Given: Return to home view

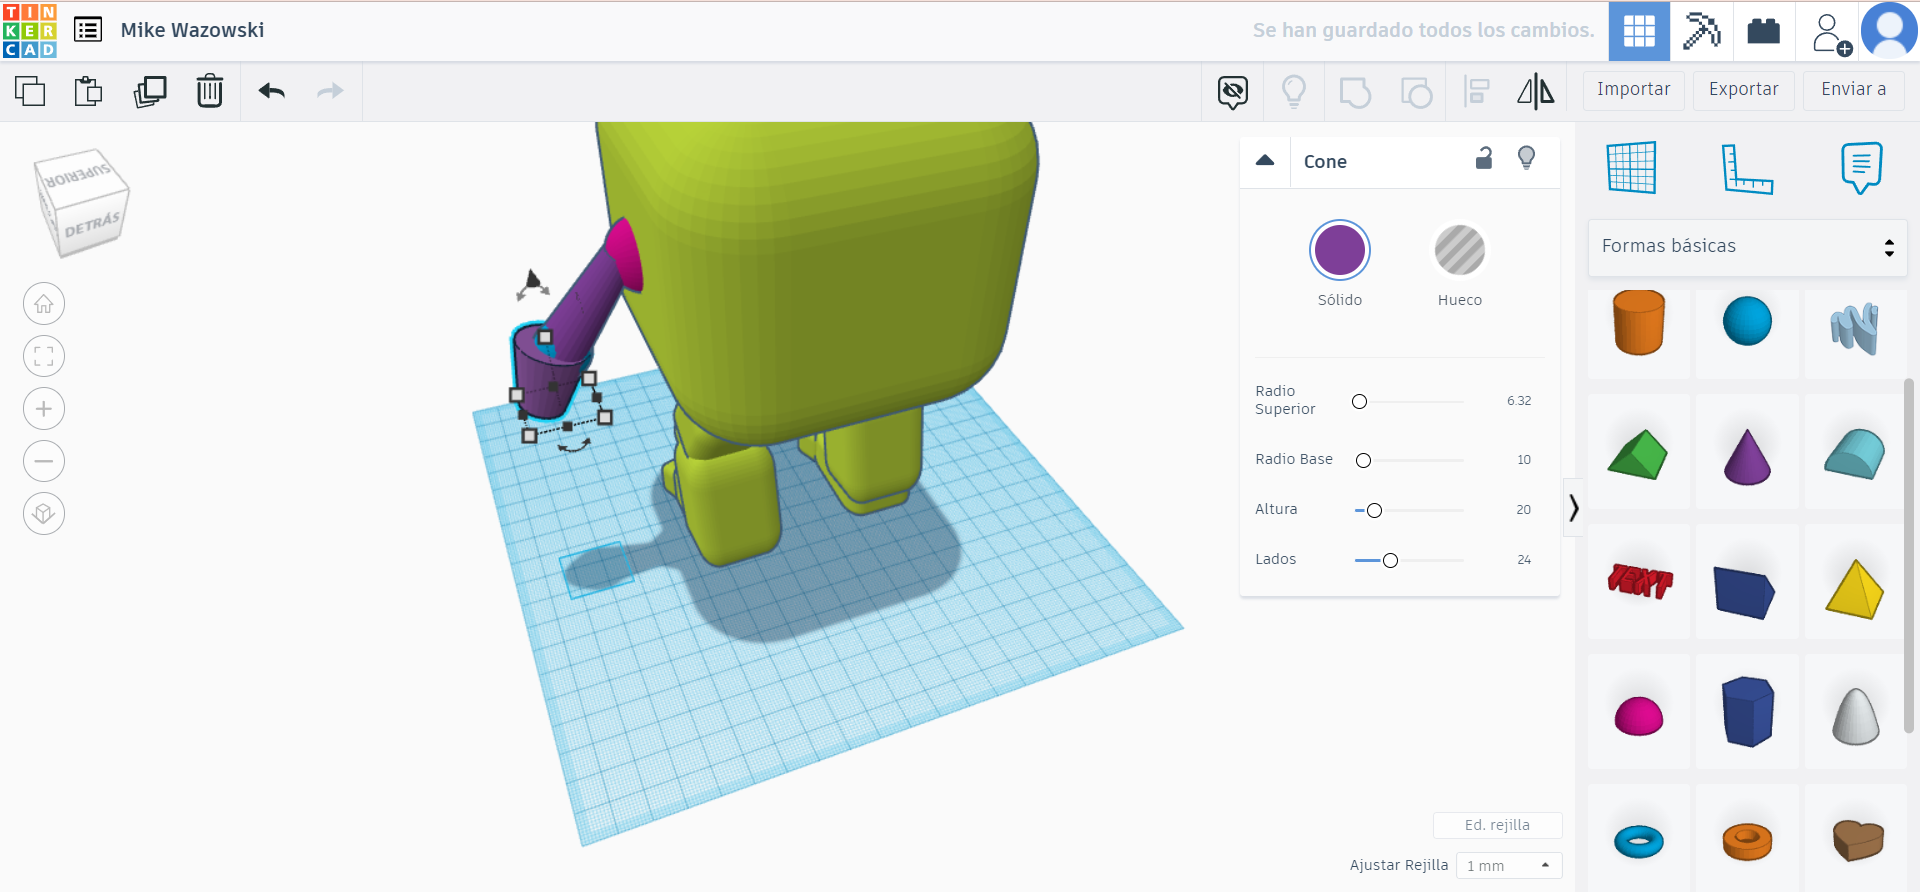Looking at the screenshot, I should tap(44, 304).
